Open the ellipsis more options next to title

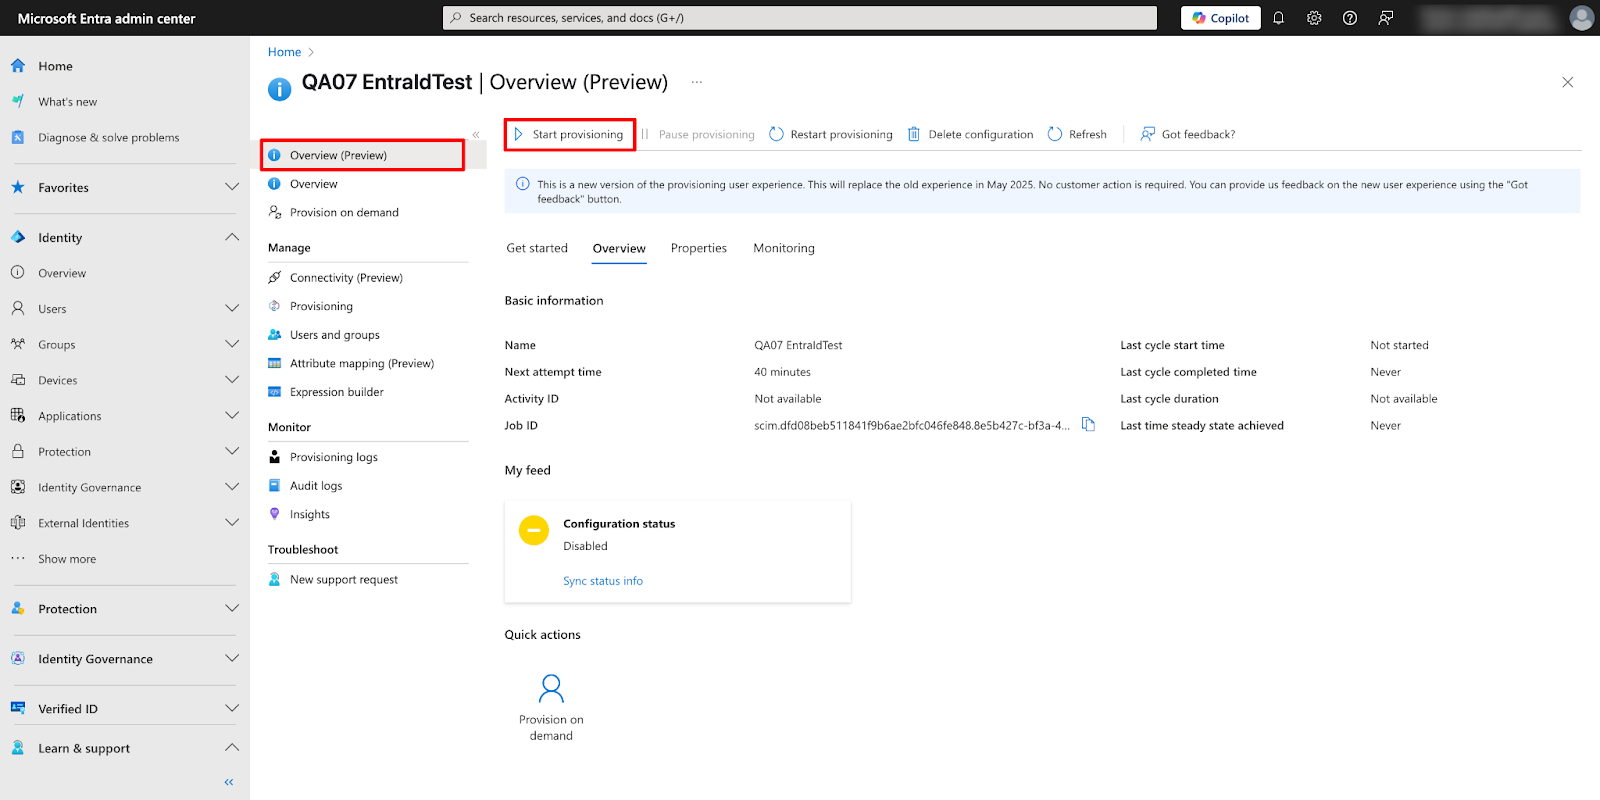click(x=697, y=82)
